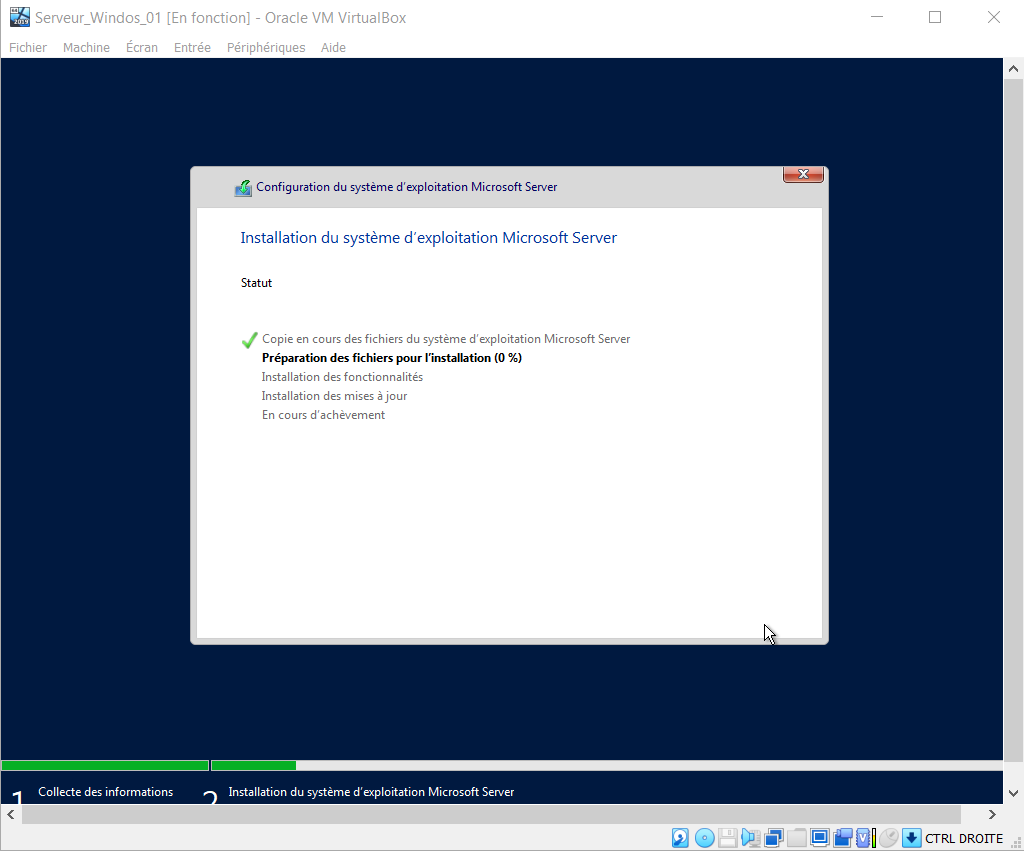Viewport: 1024px width, 851px height.
Task: Click the network adapters status icon
Action: (x=774, y=838)
